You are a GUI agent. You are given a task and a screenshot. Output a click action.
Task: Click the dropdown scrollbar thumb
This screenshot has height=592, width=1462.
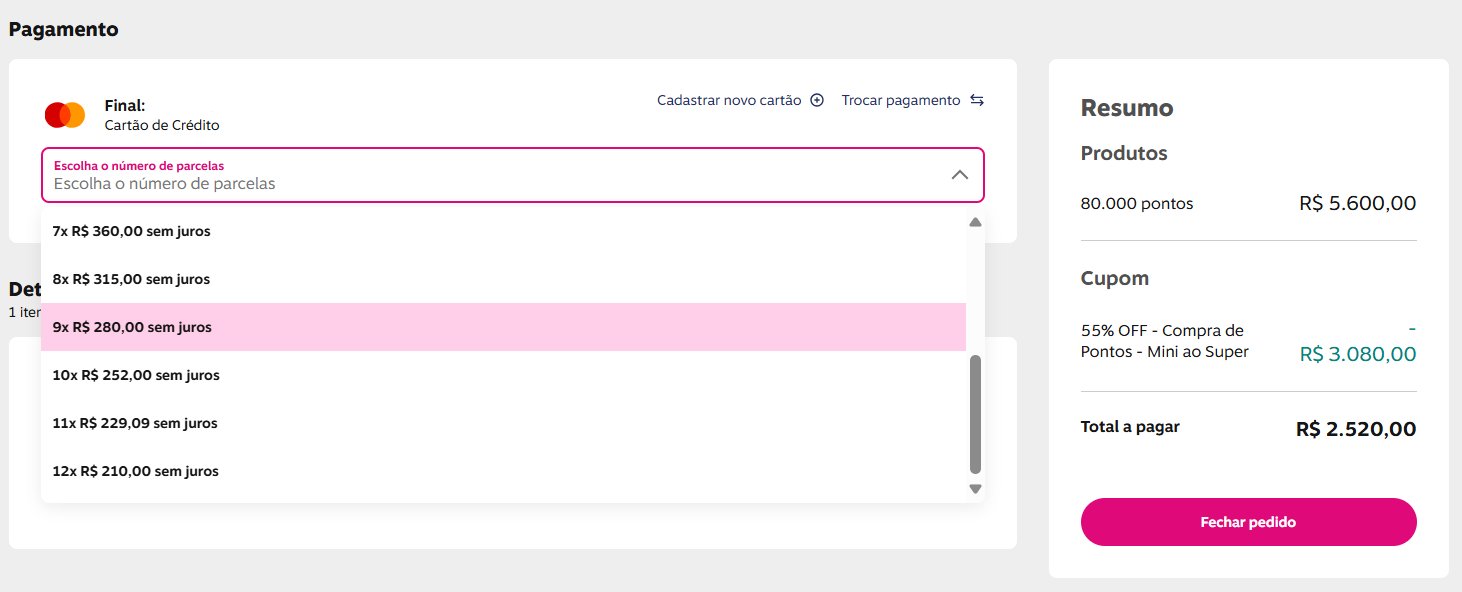976,413
